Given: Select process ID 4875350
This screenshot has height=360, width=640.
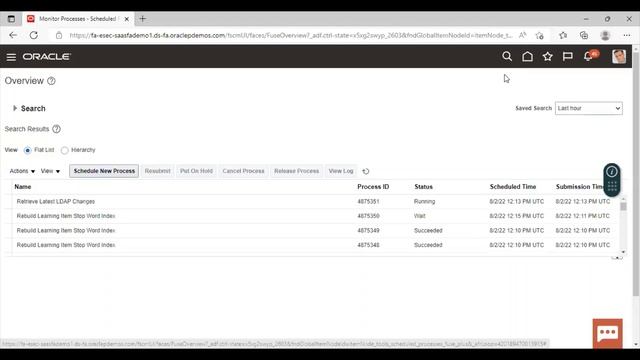Looking at the screenshot, I should [x=368, y=216].
